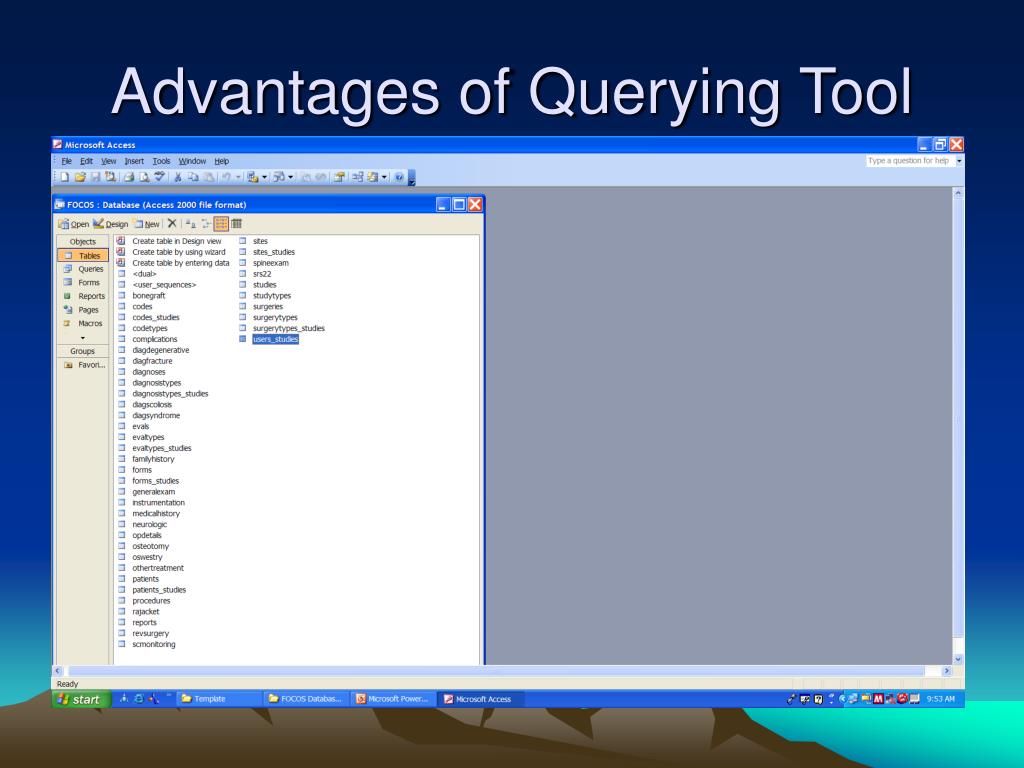Switch to Large Icons view
This screenshot has width=1024, height=768.
(190, 223)
